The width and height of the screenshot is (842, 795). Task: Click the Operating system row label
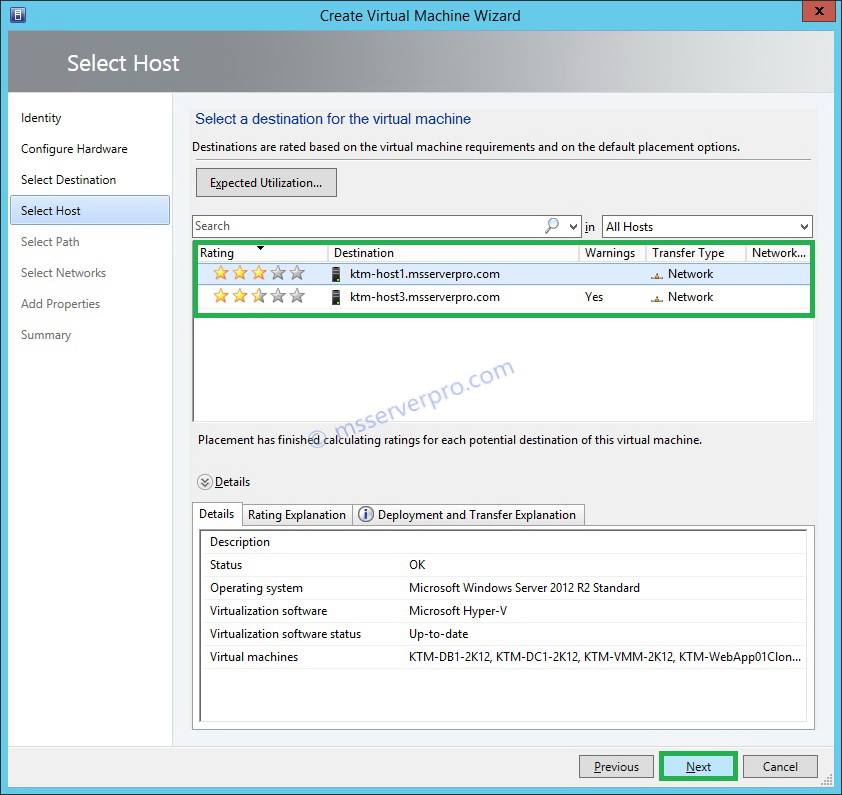tap(256, 588)
